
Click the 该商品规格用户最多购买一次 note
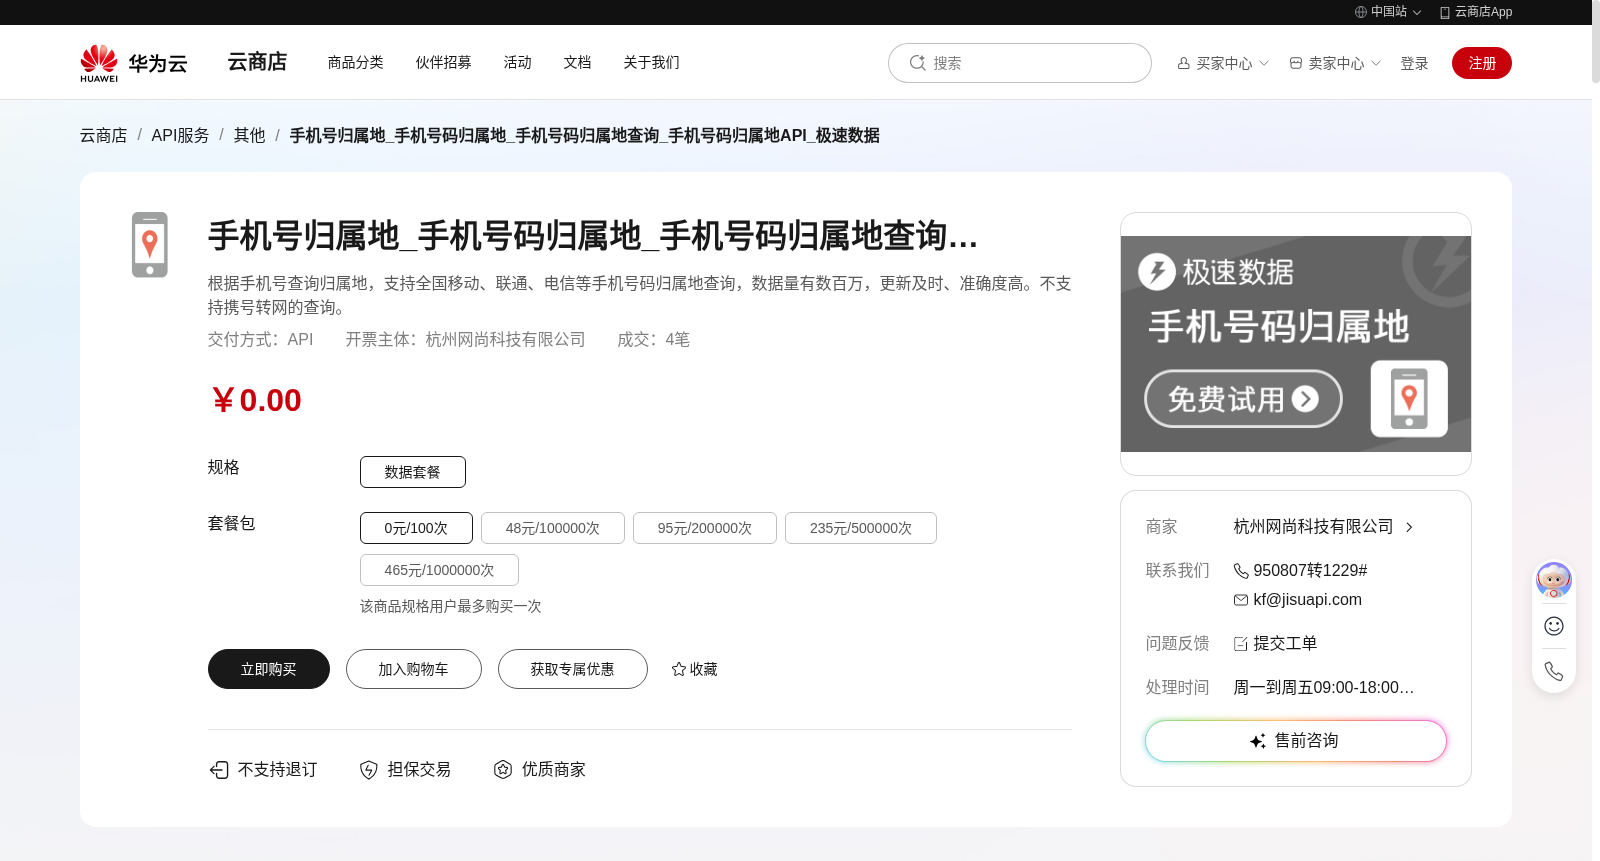coord(451,606)
